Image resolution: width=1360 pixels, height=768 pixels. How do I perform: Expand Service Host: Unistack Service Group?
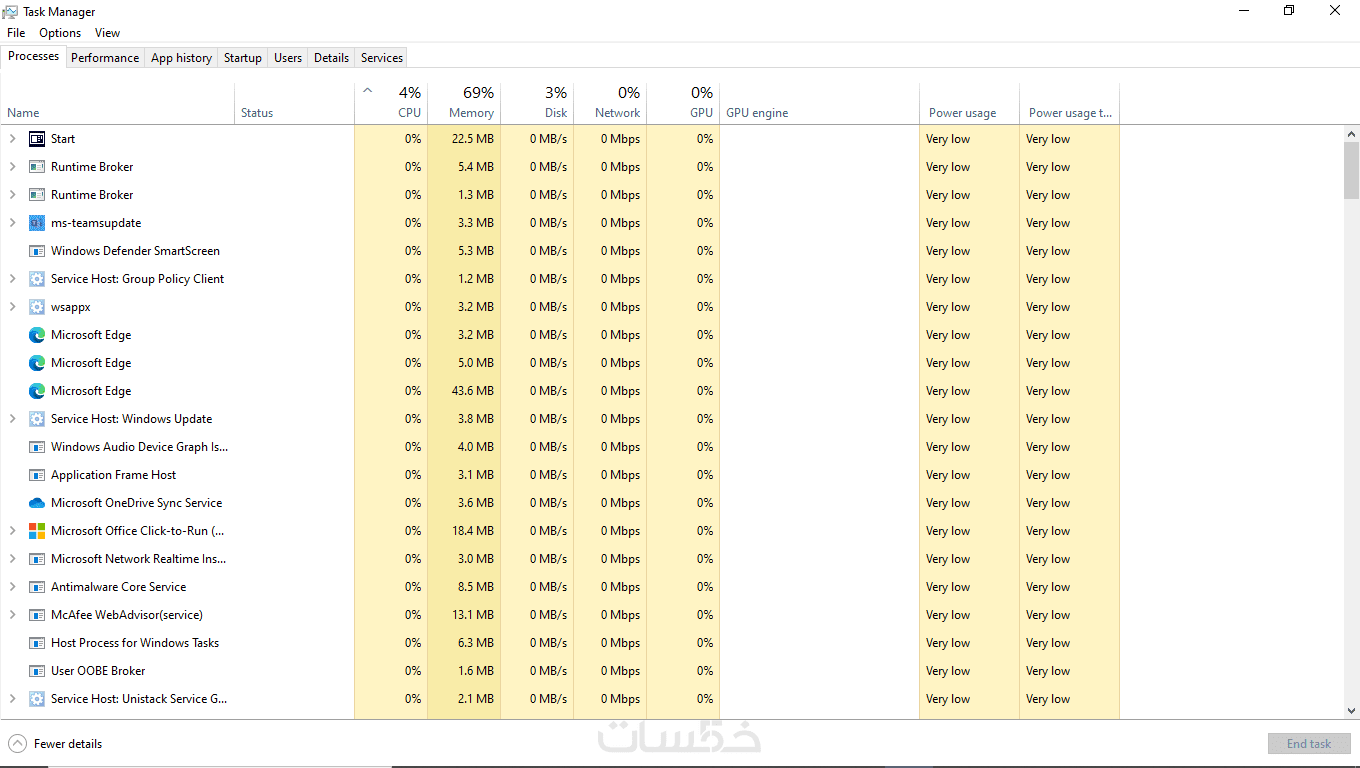13,699
